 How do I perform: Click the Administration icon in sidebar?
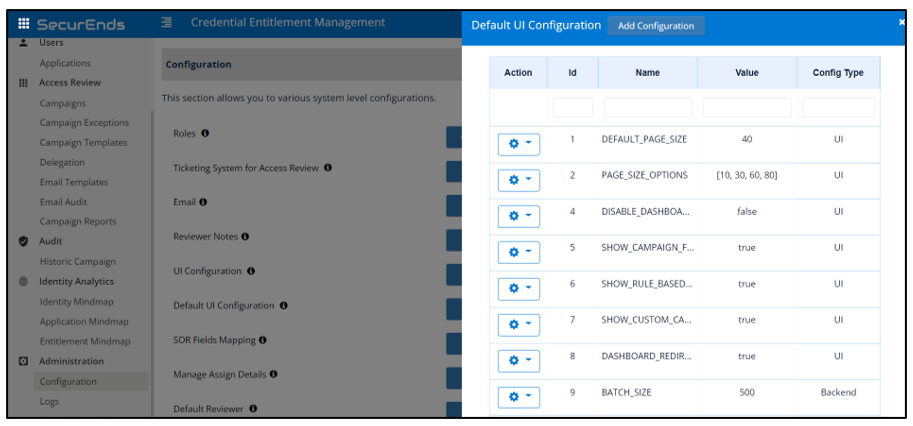23,361
